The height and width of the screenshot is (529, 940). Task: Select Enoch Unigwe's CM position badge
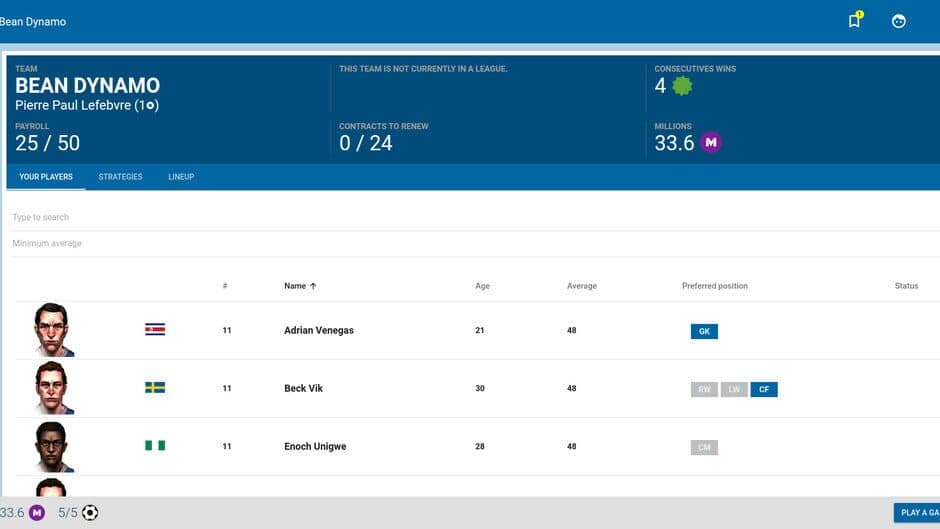(704, 447)
